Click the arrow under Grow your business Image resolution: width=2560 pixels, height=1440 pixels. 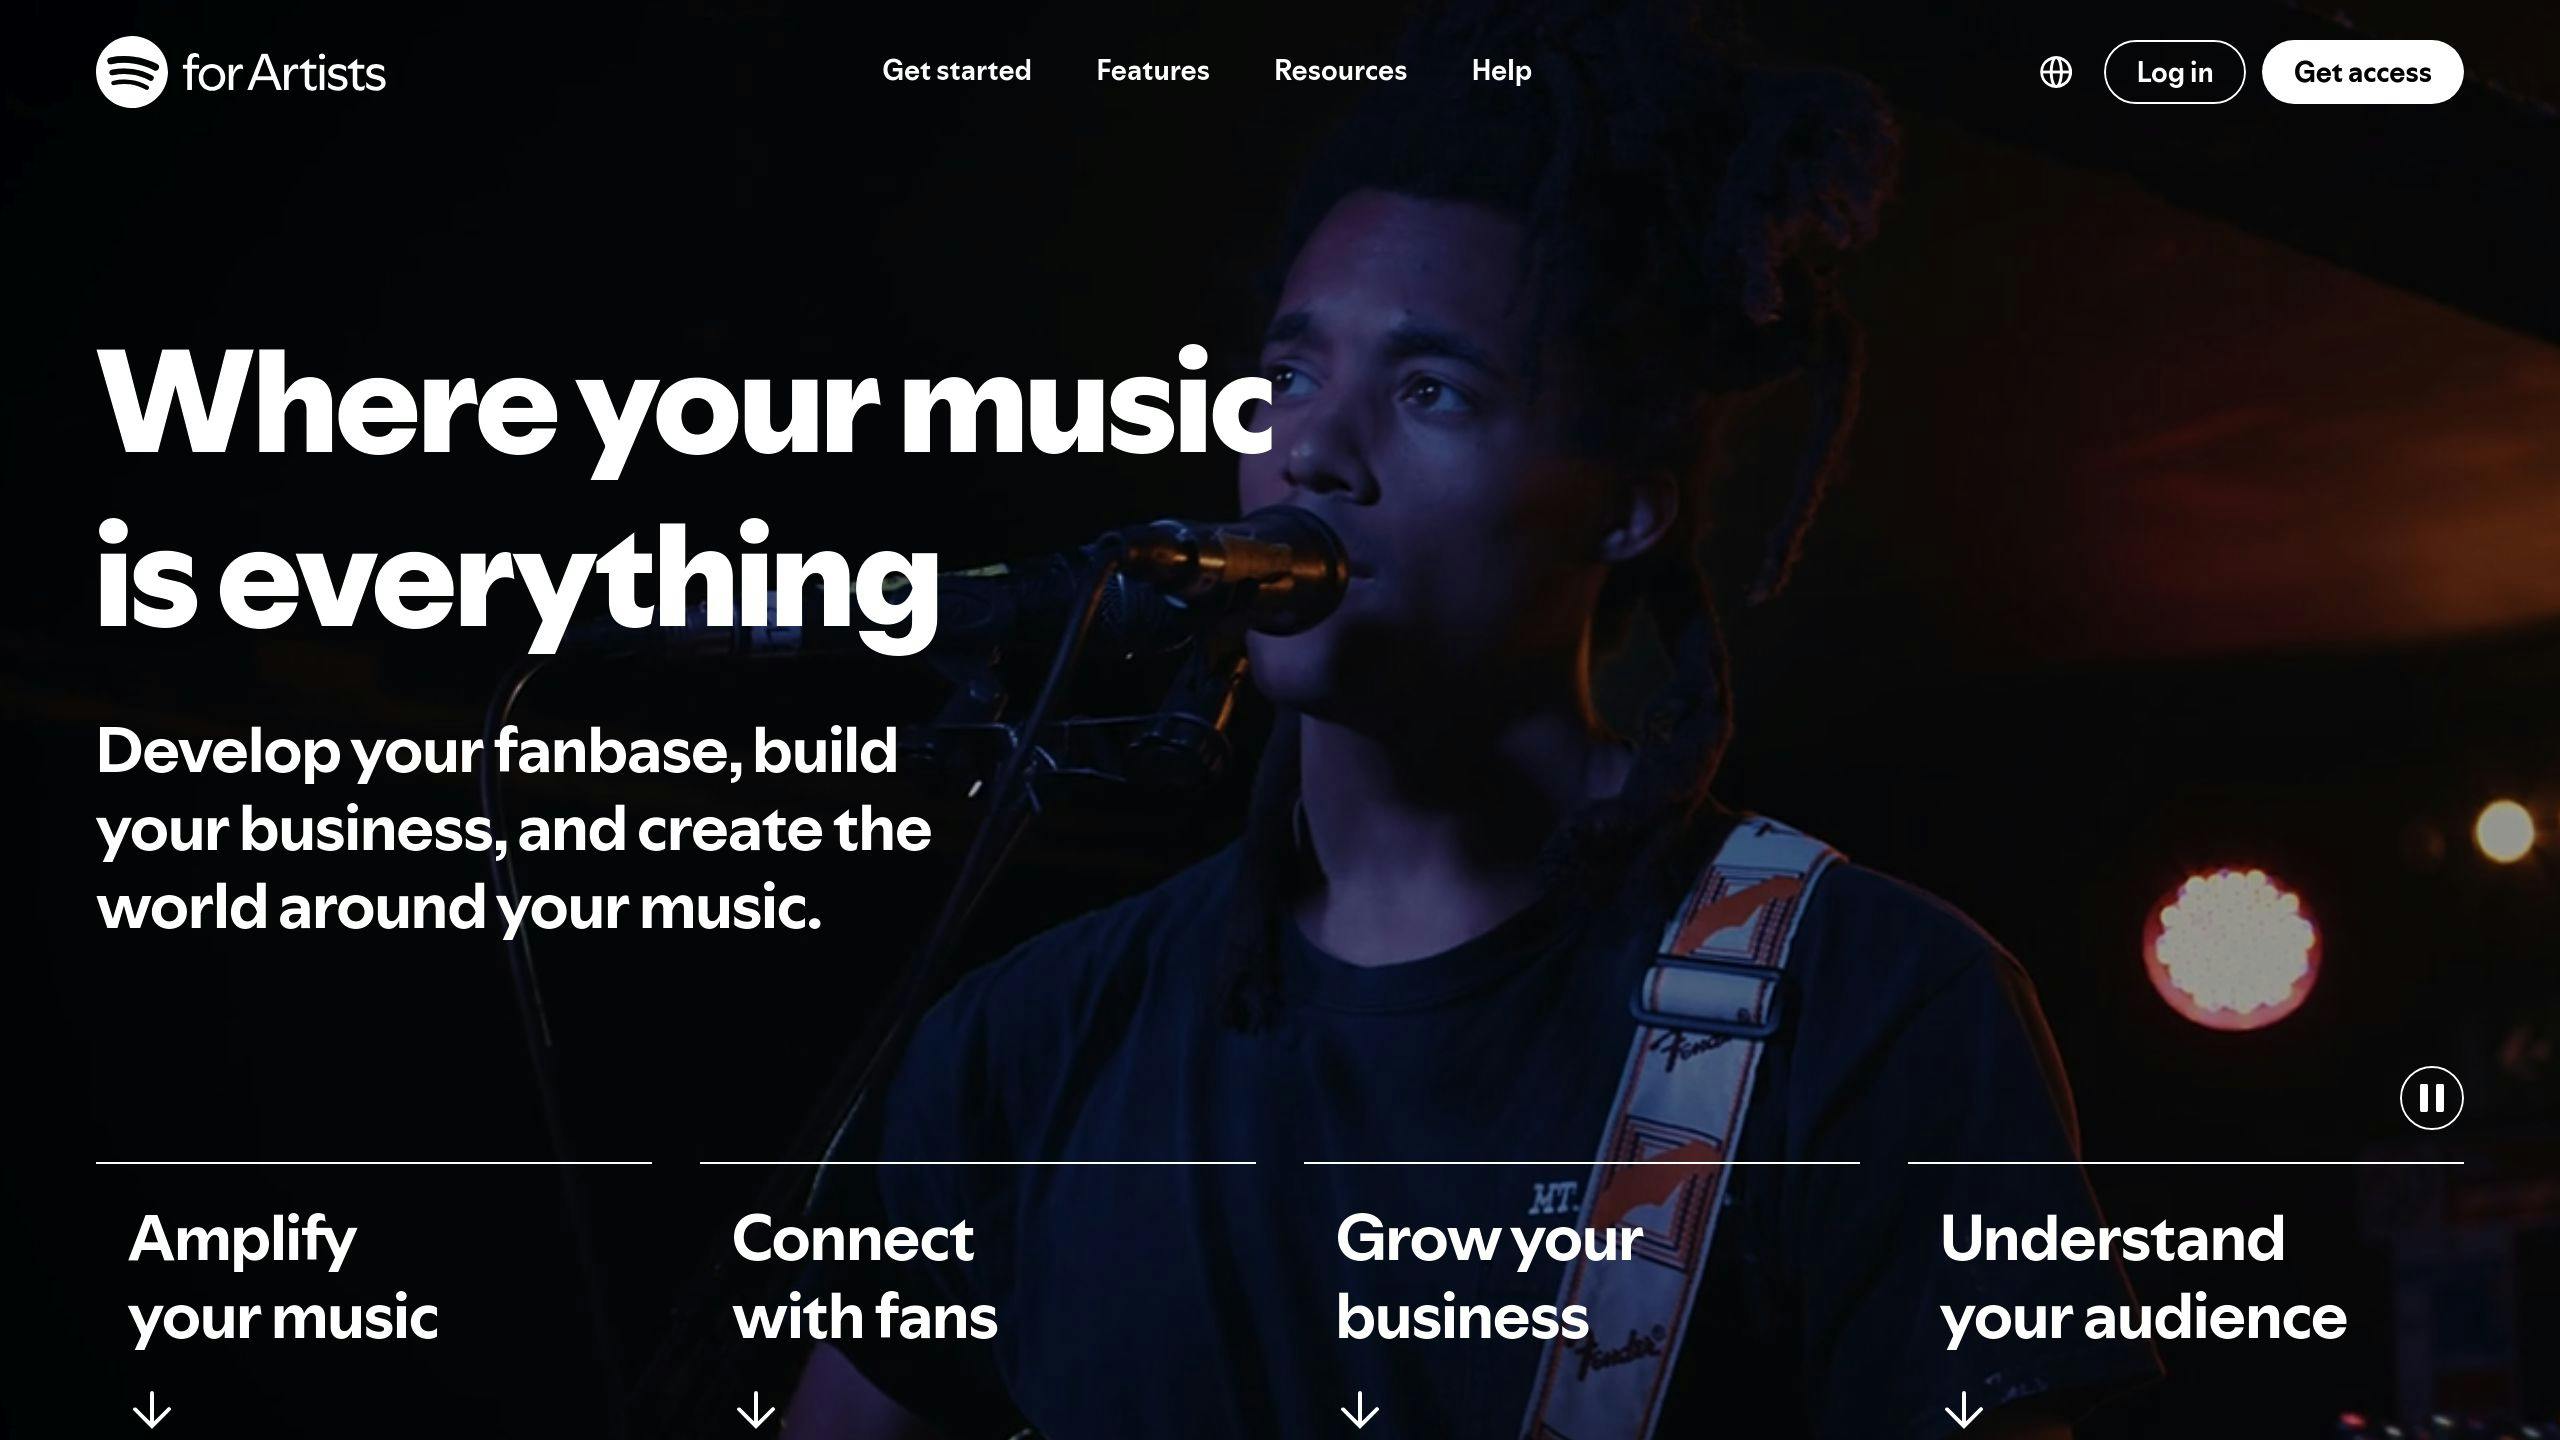(x=1360, y=1411)
